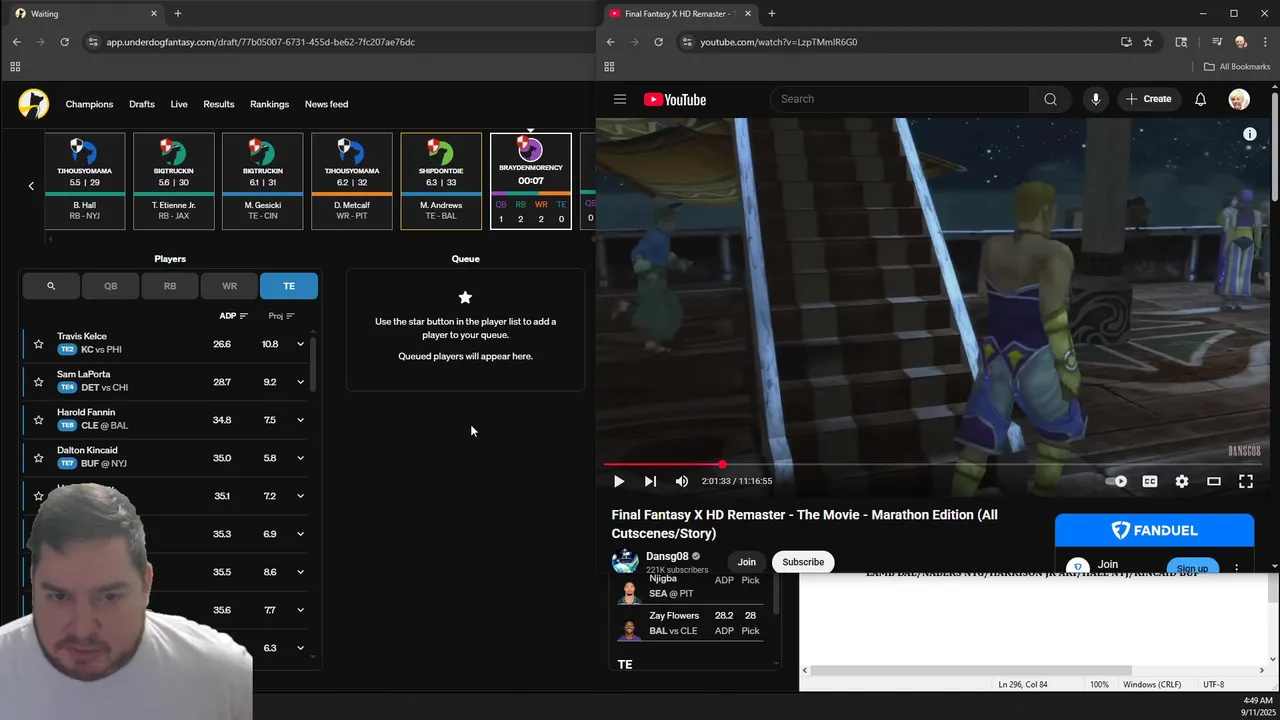
Task: Mute the video volume
Action: pyautogui.click(x=682, y=481)
